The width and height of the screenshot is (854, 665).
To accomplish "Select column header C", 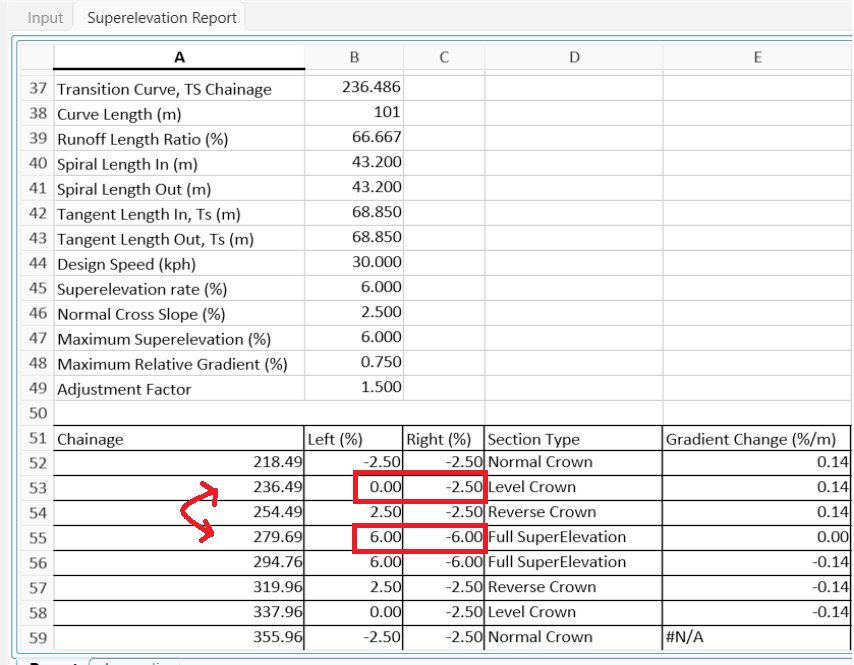I will tap(442, 57).
